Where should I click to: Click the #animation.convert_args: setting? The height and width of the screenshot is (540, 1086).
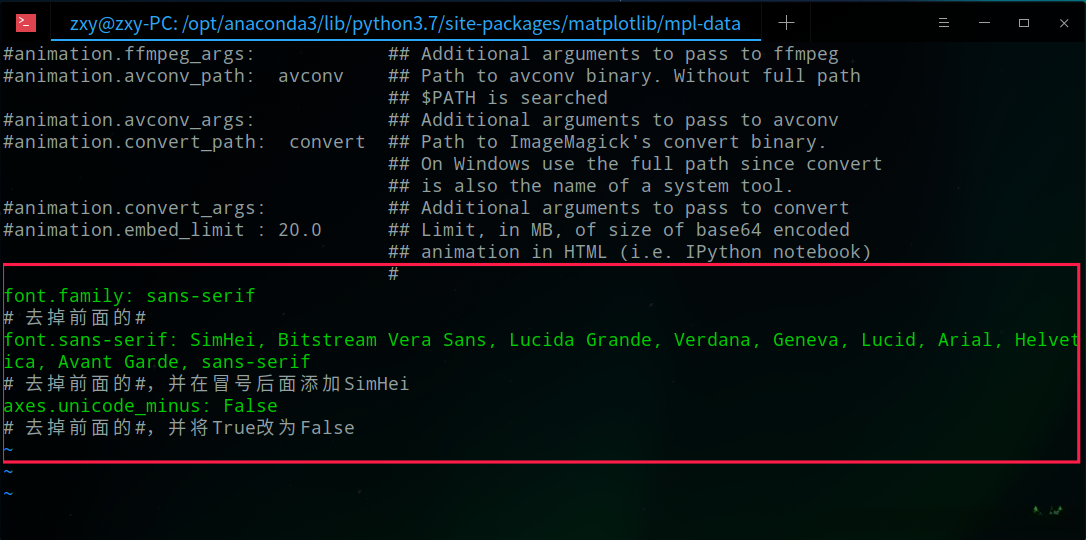coord(134,208)
